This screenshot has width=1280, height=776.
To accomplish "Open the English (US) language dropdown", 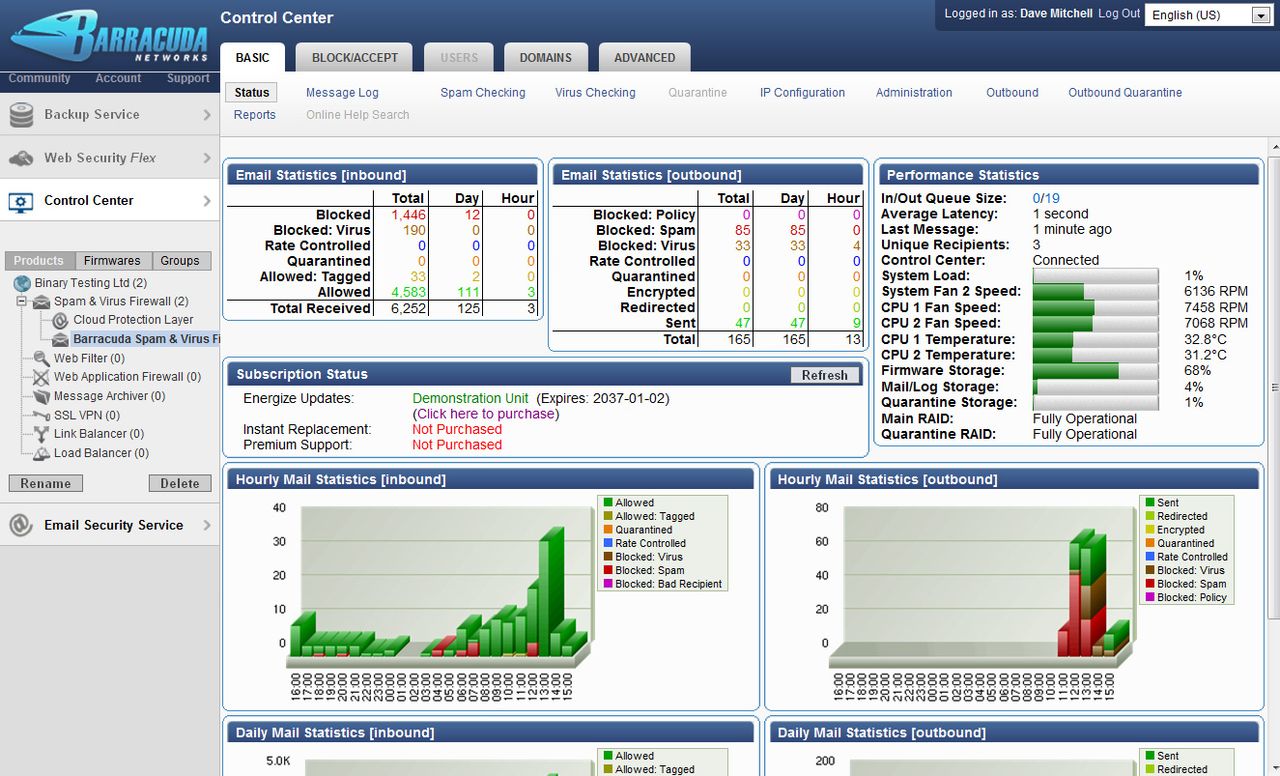I will click(x=1208, y=15).
